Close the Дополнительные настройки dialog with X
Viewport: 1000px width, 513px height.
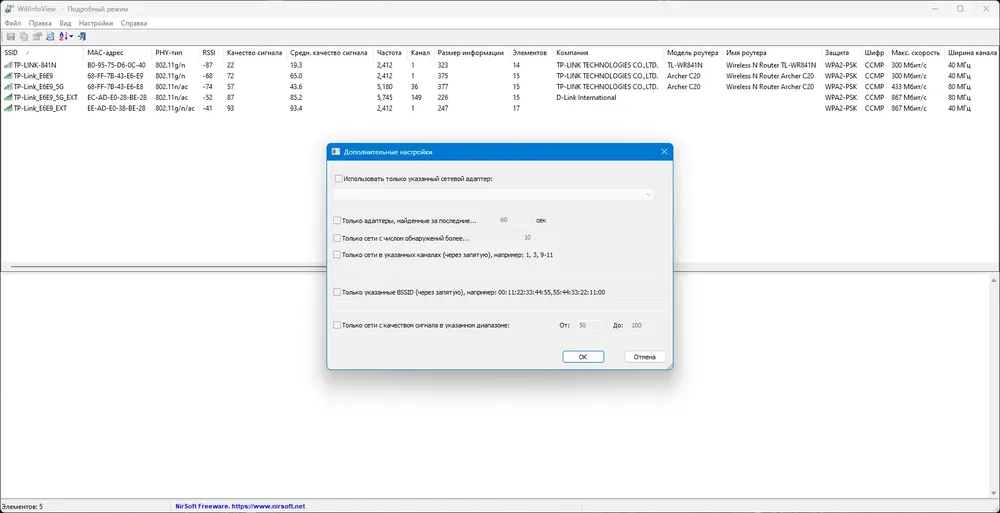click(664, 152)
